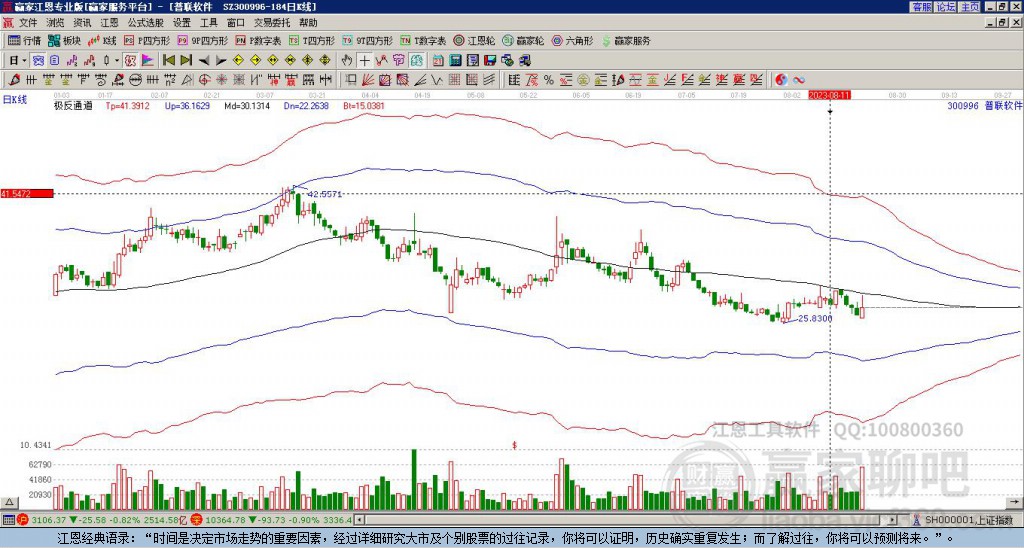This screenshot has width=1024, height=548.
Task: Click the 赢家服务 dollar button
Action: point(626,40)
